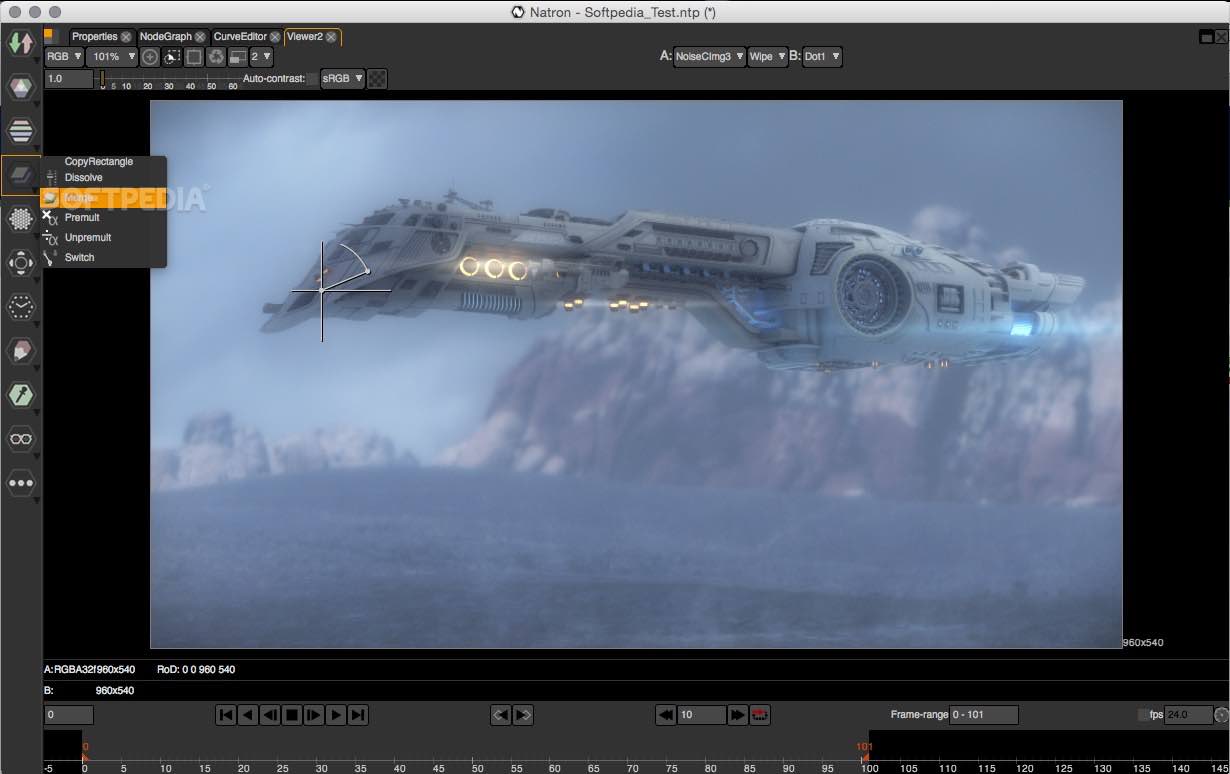The height and width of the screenshot is (774, 1230).
Task: Jump to the first frame
Action: coord(226,714)
